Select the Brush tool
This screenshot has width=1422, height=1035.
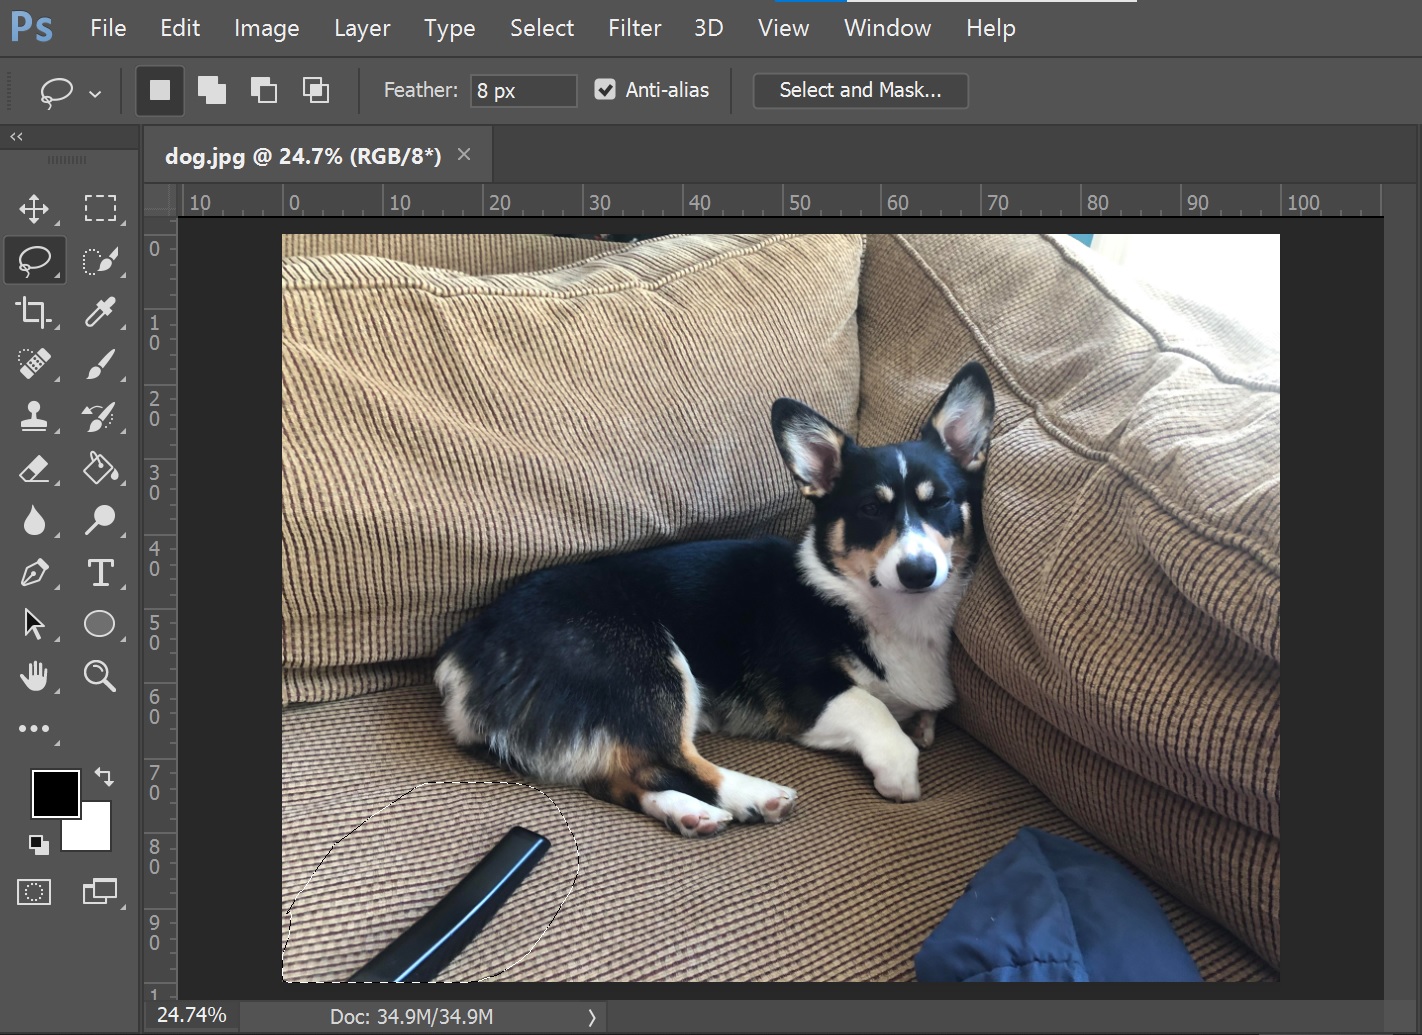100,364
